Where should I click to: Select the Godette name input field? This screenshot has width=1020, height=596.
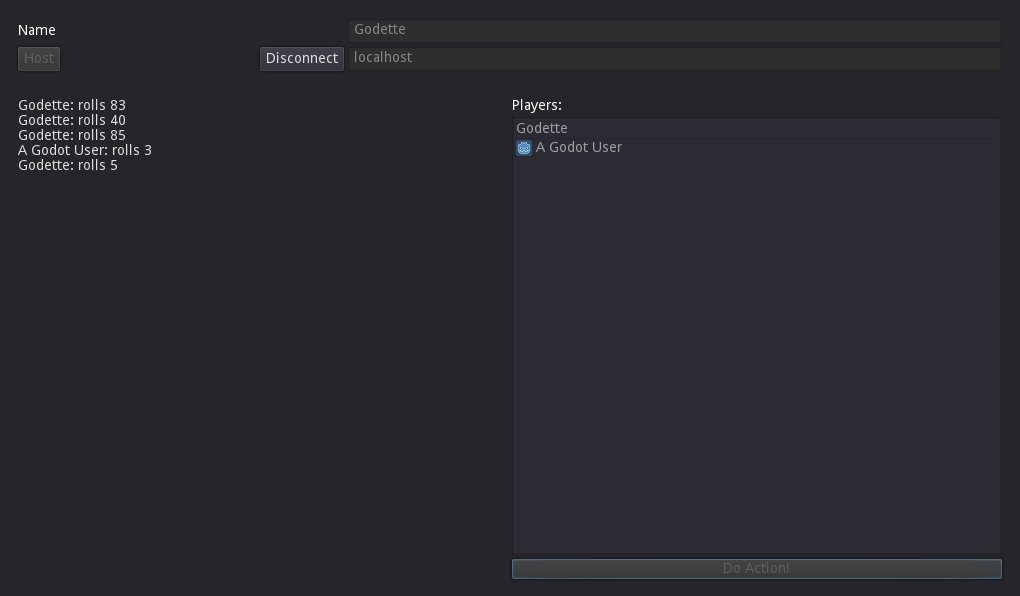(674, 29)
